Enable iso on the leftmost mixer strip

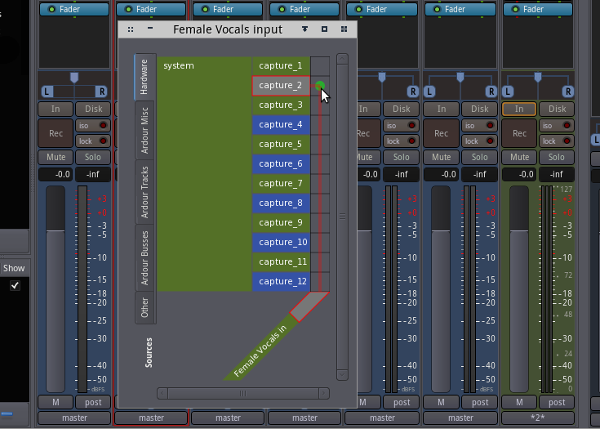coord(93,126)
